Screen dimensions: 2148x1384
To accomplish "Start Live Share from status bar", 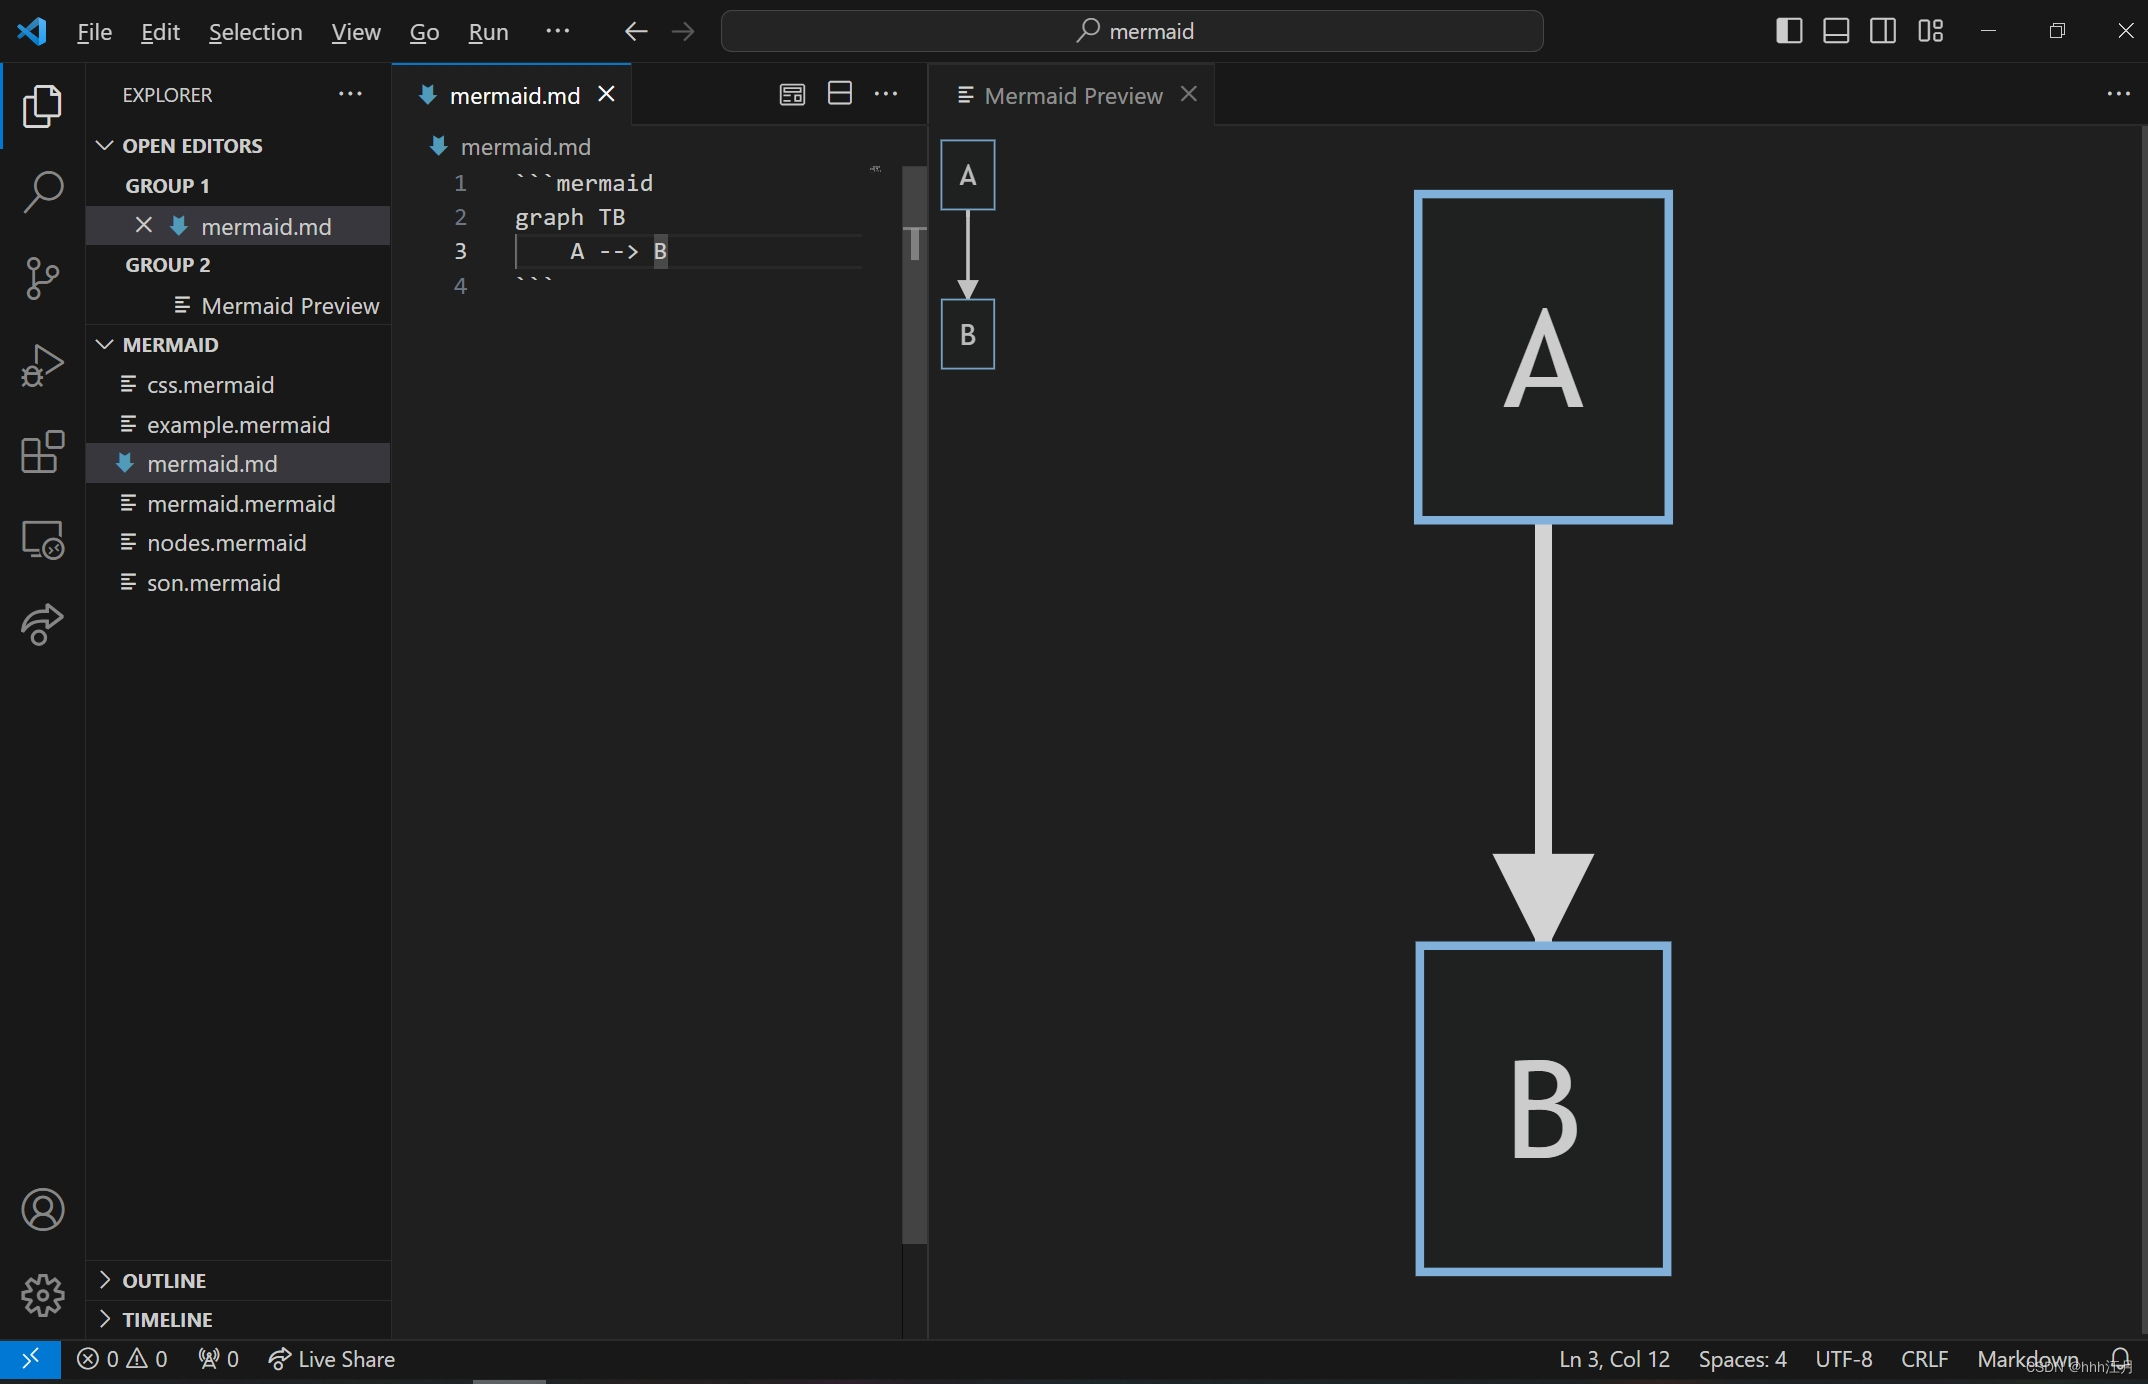I will [332, 1359].
